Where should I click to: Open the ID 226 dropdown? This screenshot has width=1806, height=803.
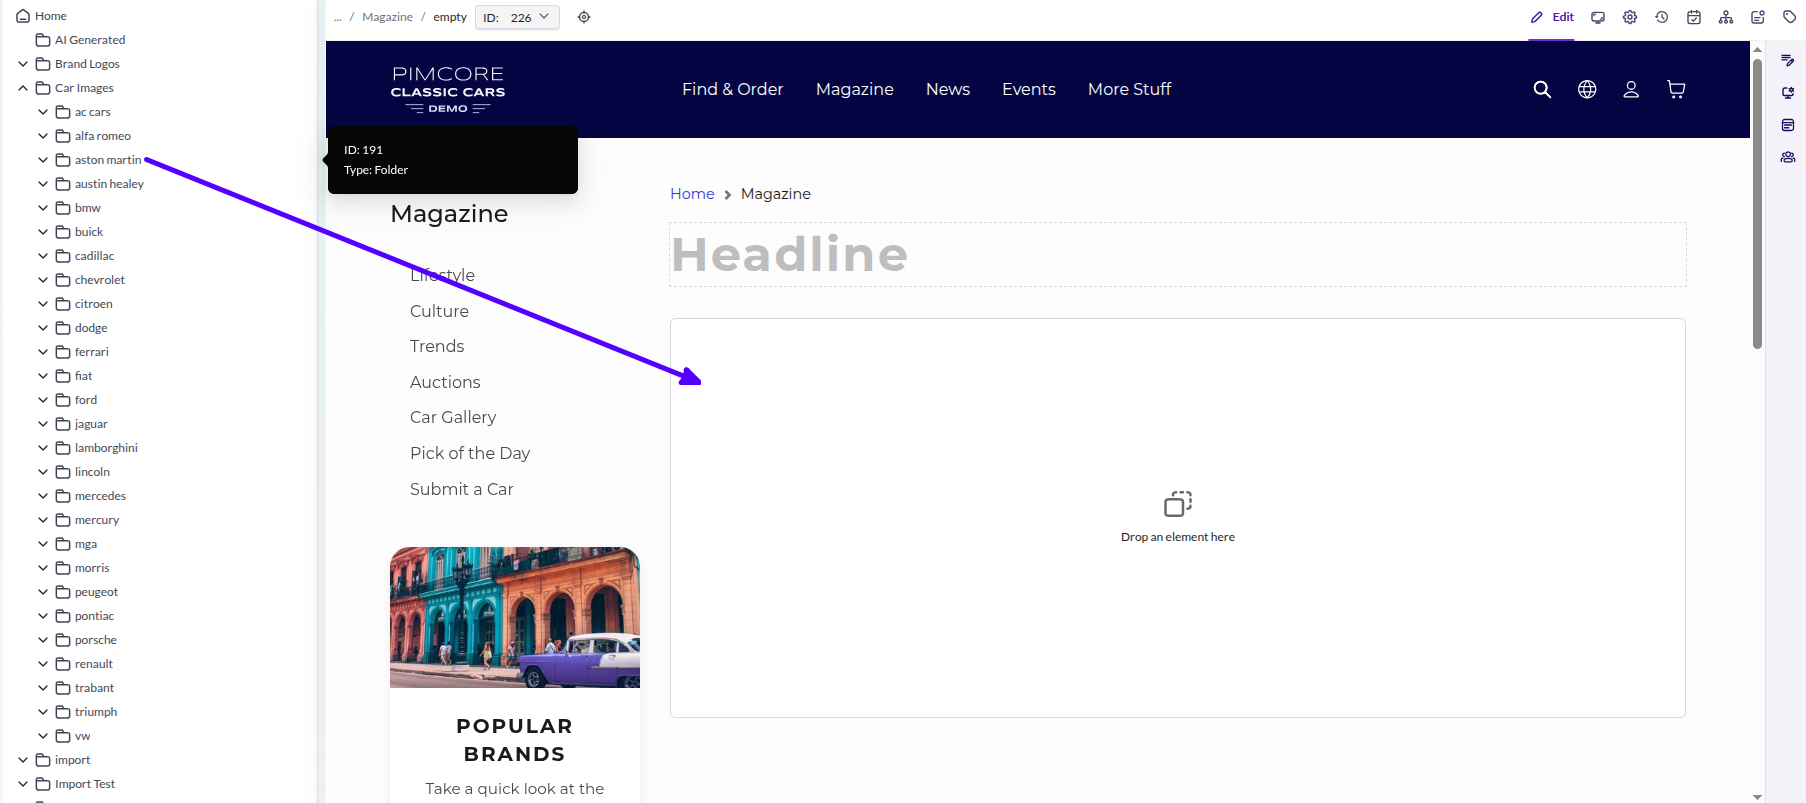click(x=517, y=17)
